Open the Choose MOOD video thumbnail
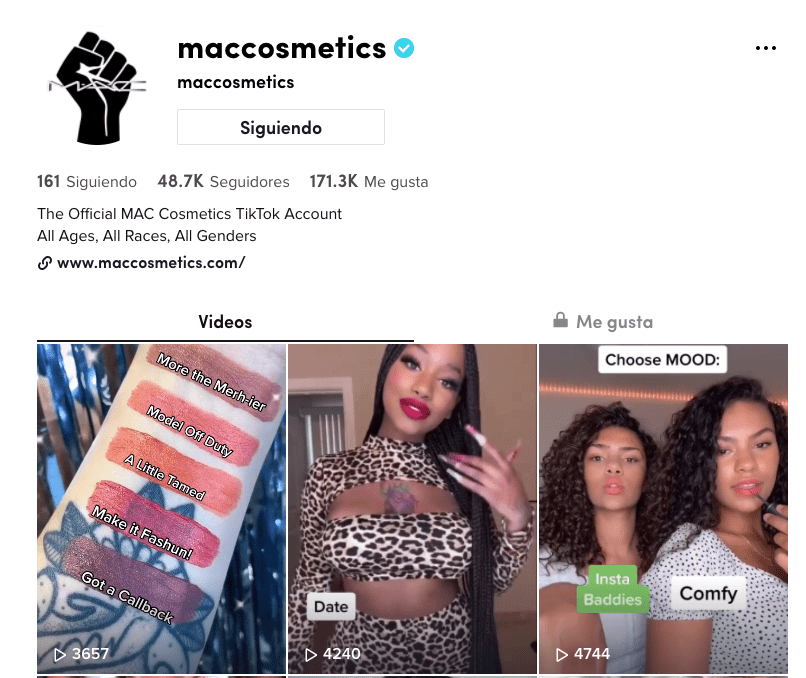The image size is (806, 678). pos(663,509)
